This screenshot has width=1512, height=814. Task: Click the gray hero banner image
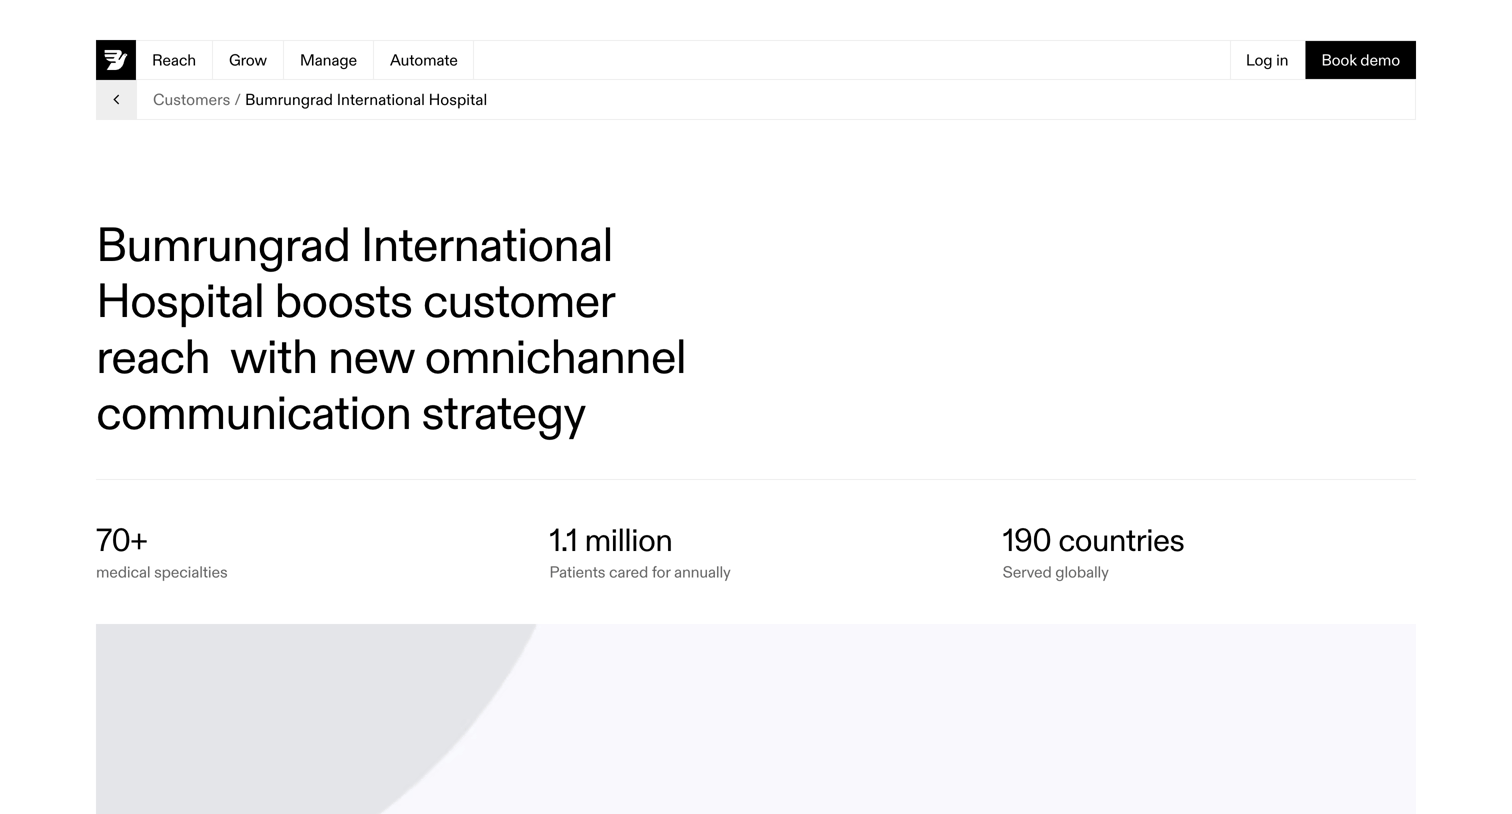[756, 719]
